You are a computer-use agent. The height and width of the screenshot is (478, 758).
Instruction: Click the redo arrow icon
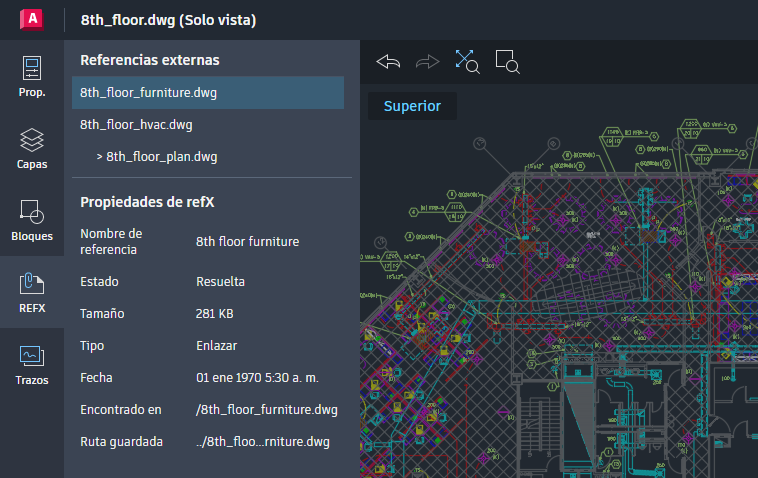(427, 62)
